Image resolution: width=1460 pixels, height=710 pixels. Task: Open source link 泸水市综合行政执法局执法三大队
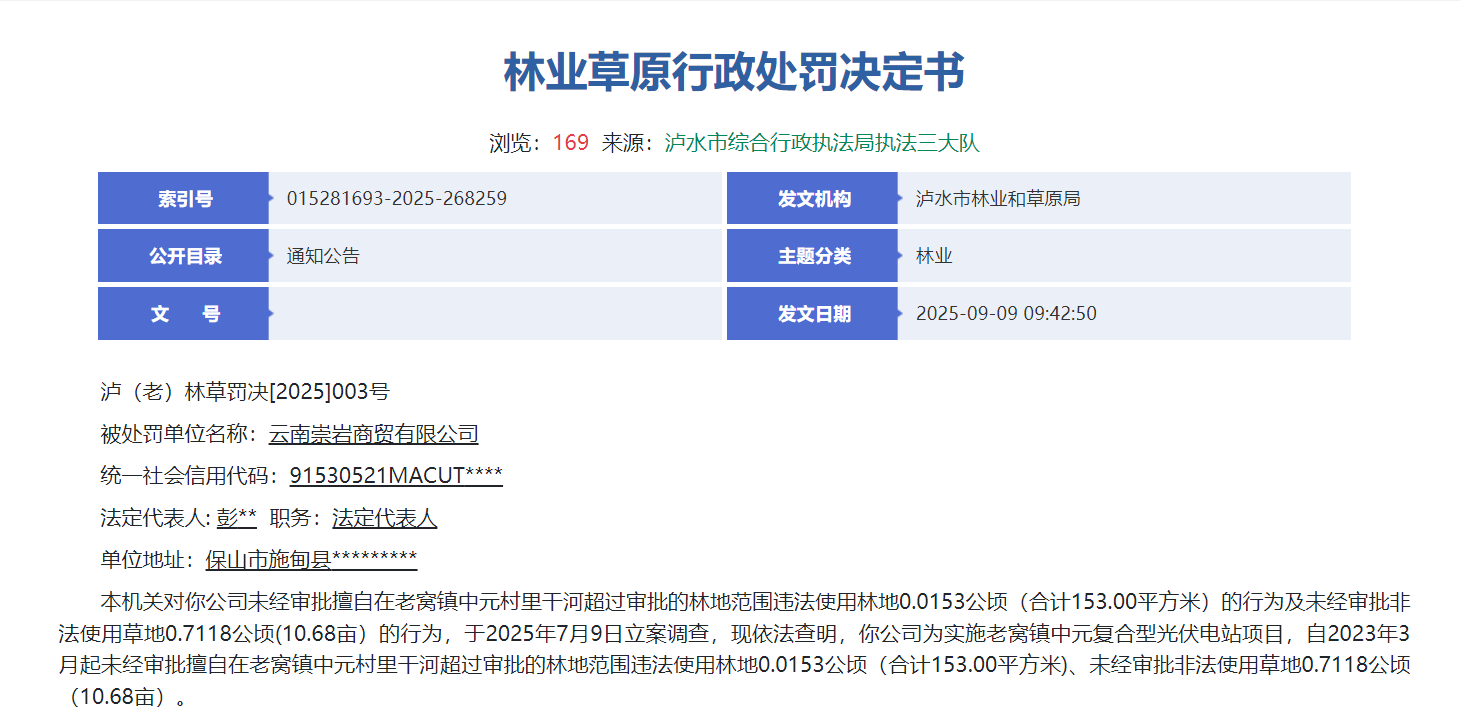[822, 143]
